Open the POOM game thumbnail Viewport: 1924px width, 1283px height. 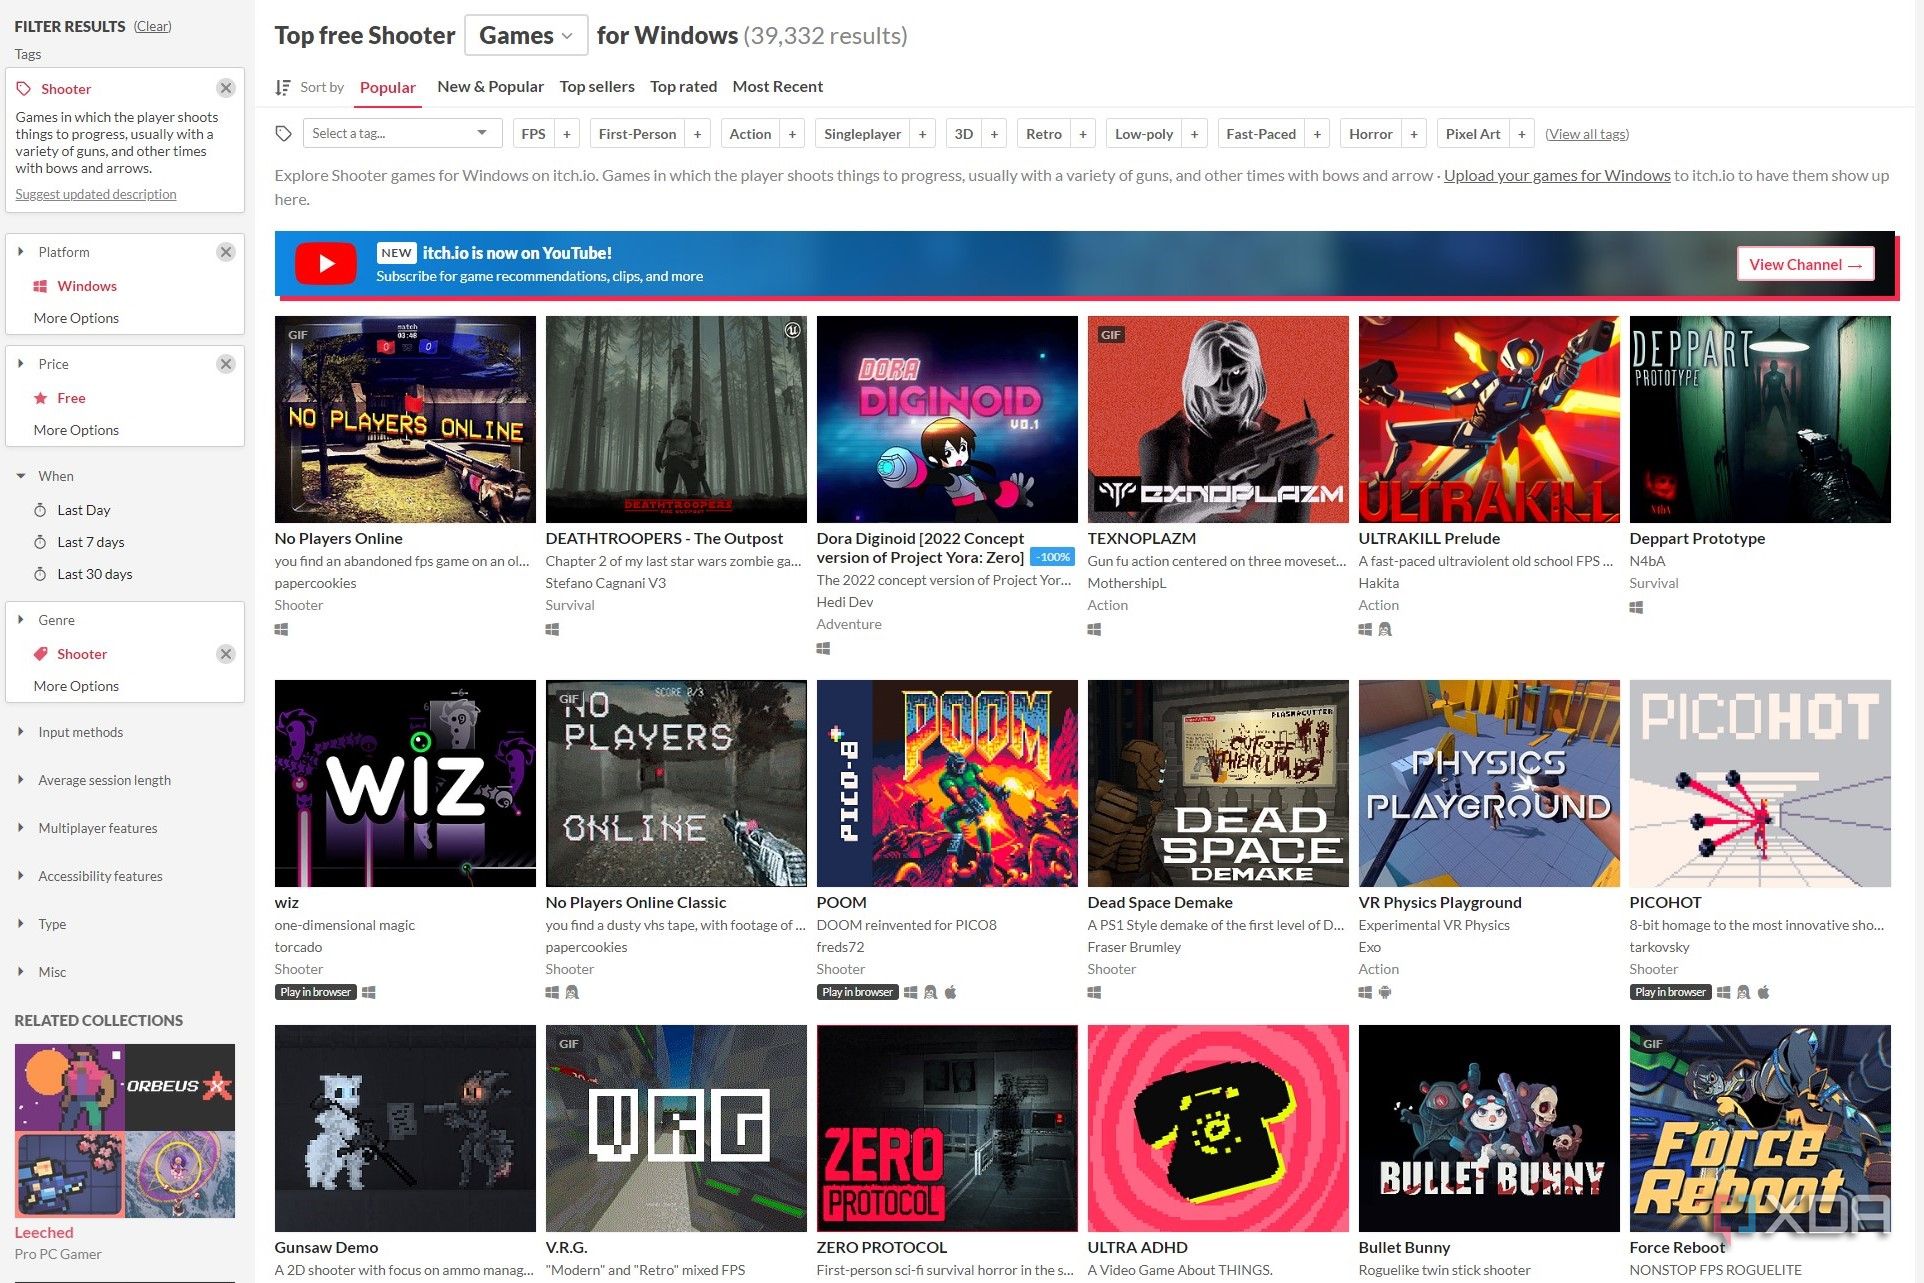pyautogui.click(x=947, y=783)
